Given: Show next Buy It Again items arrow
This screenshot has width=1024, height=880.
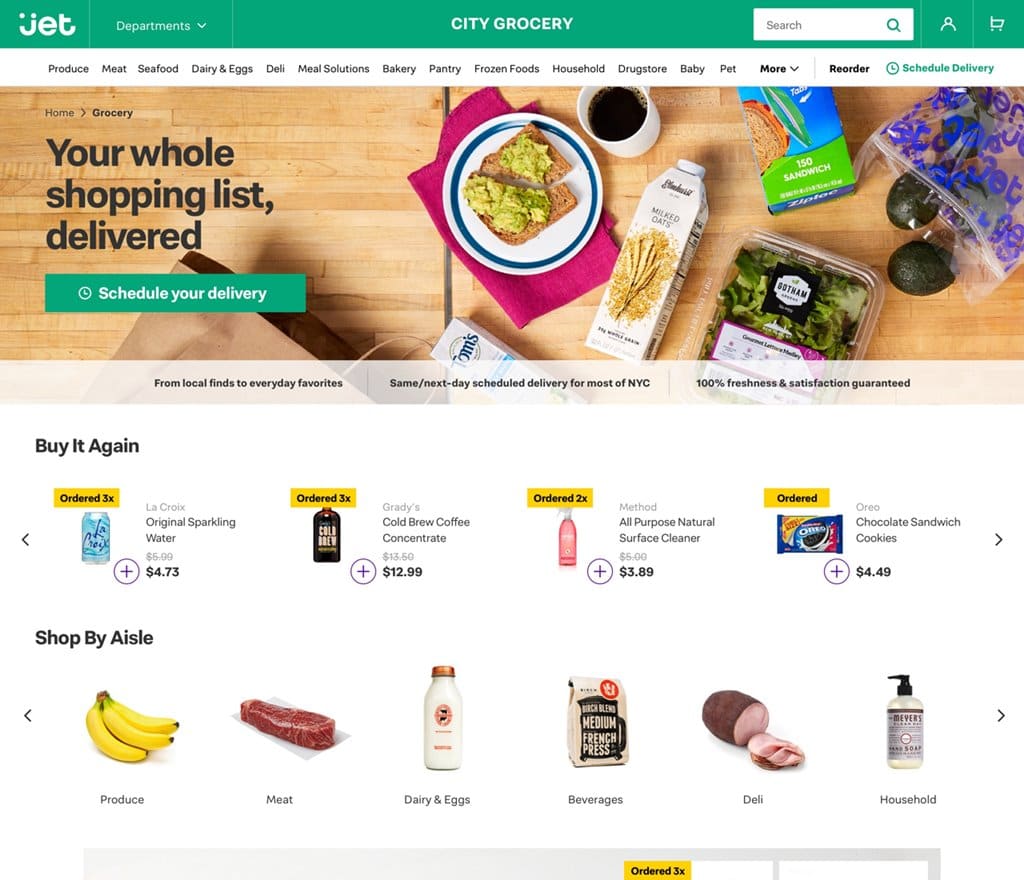Looking at the screenshot, I should coord(999,539).
